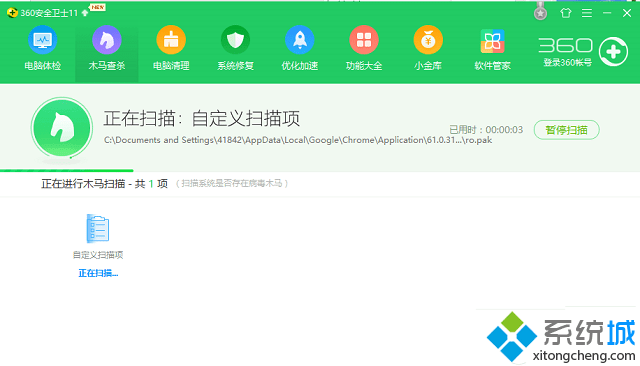Click the 360 shield logo in title bar

pos(12,13)
